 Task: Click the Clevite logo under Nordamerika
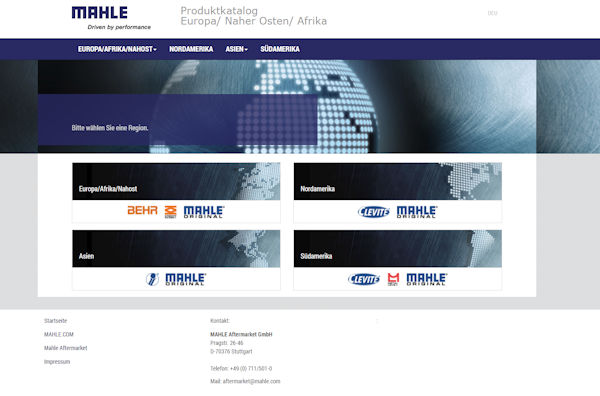(x=373, y=212)
